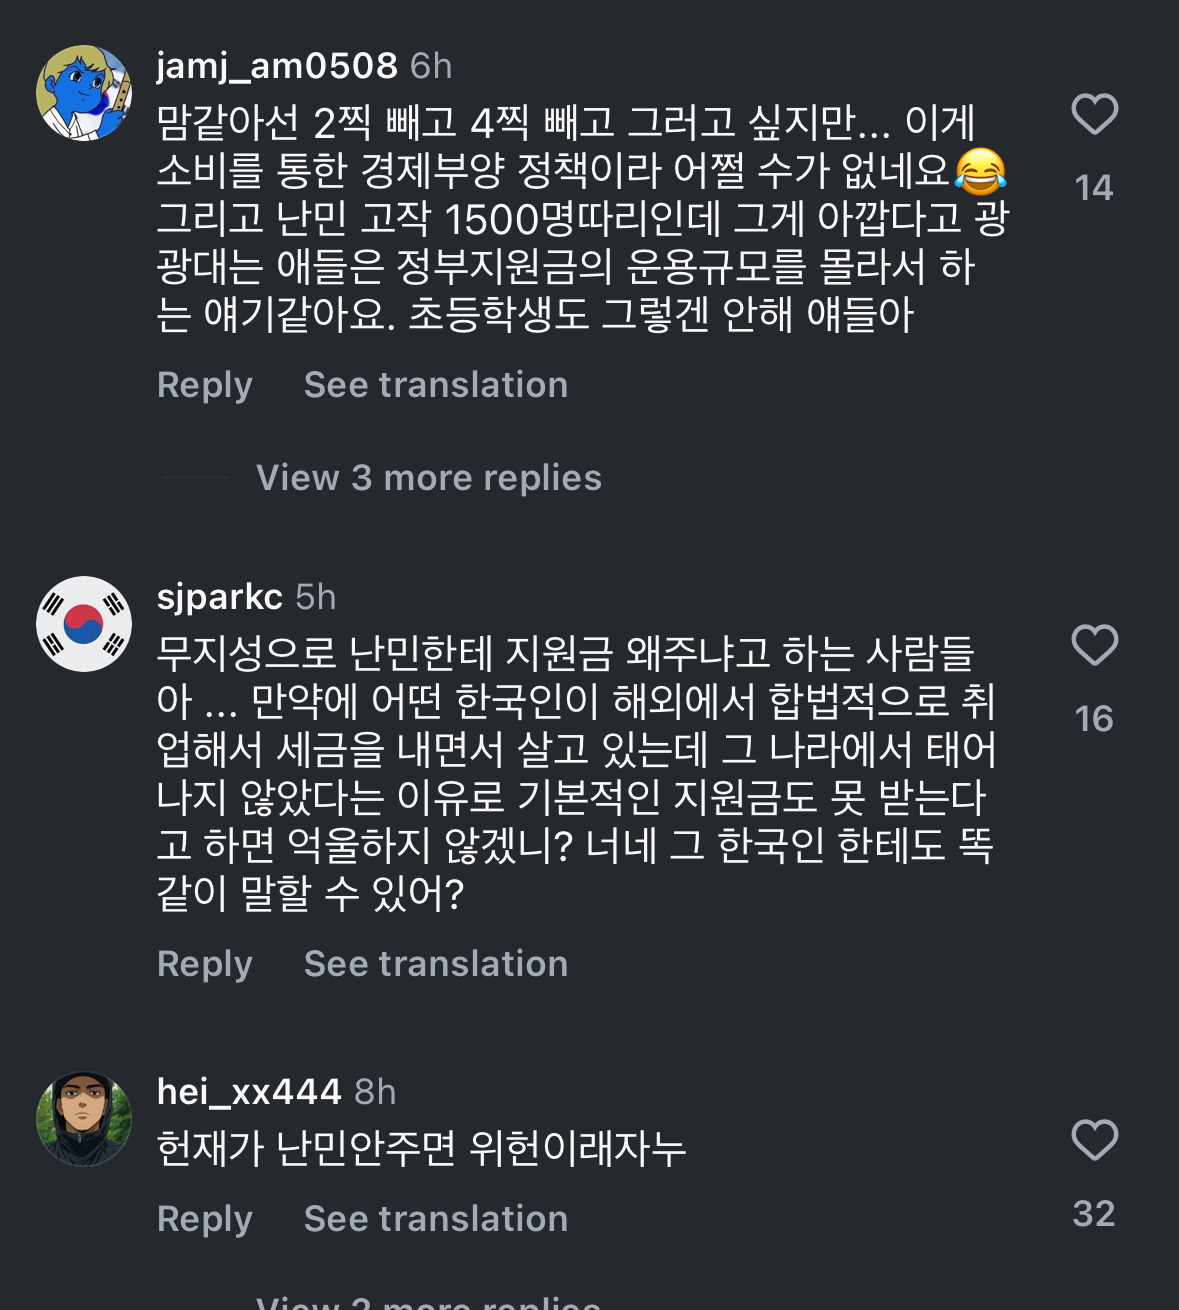Like sjparkc's comment with heart icon
Screen dimensions: 1179x1310
tap(1094, 645)
